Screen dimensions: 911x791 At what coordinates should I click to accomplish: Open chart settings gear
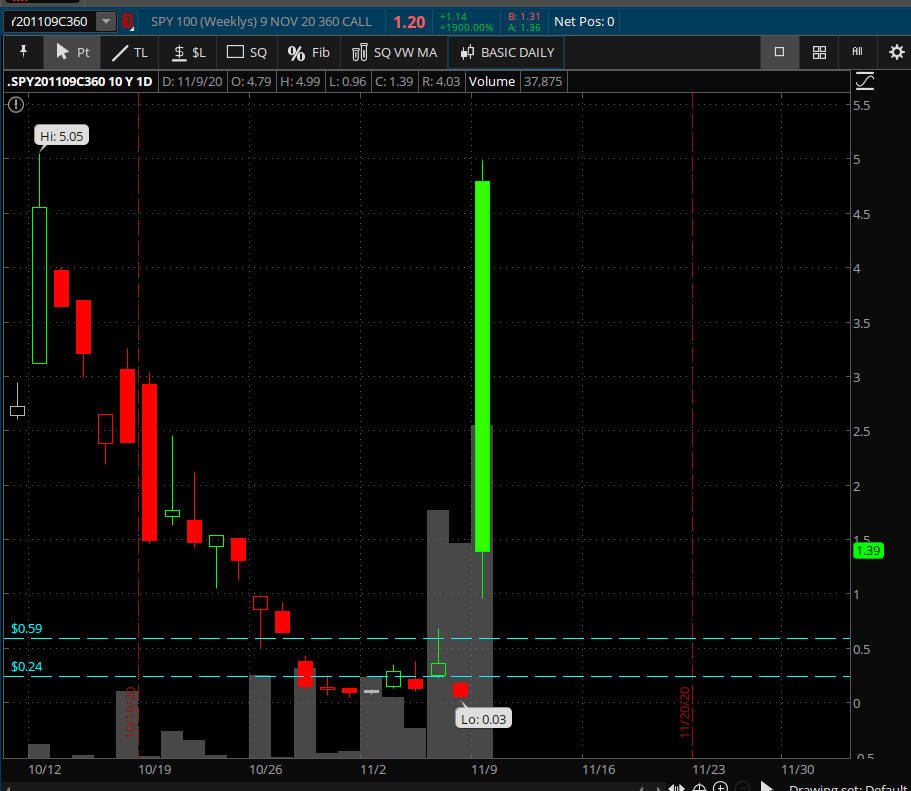(x=896, y=52)
